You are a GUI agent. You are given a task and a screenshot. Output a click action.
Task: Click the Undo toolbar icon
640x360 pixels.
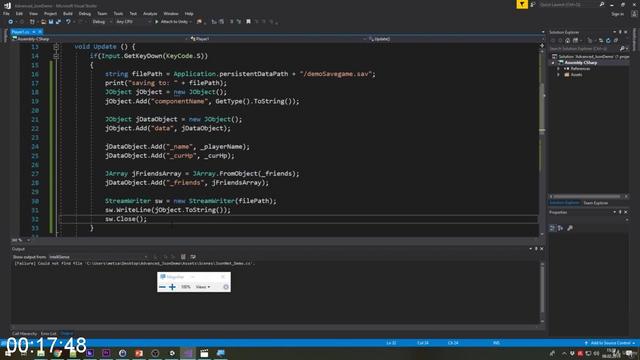[68, 22]
